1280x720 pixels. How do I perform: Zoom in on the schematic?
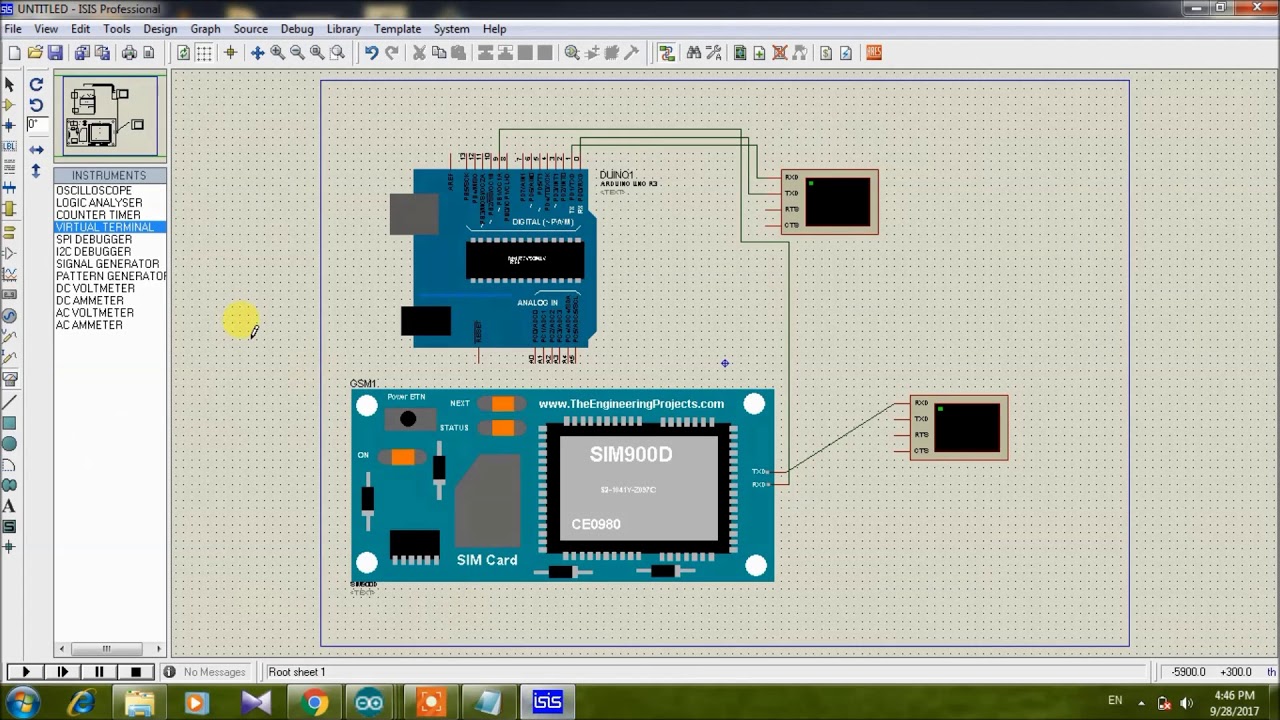[x=277, y=53]
